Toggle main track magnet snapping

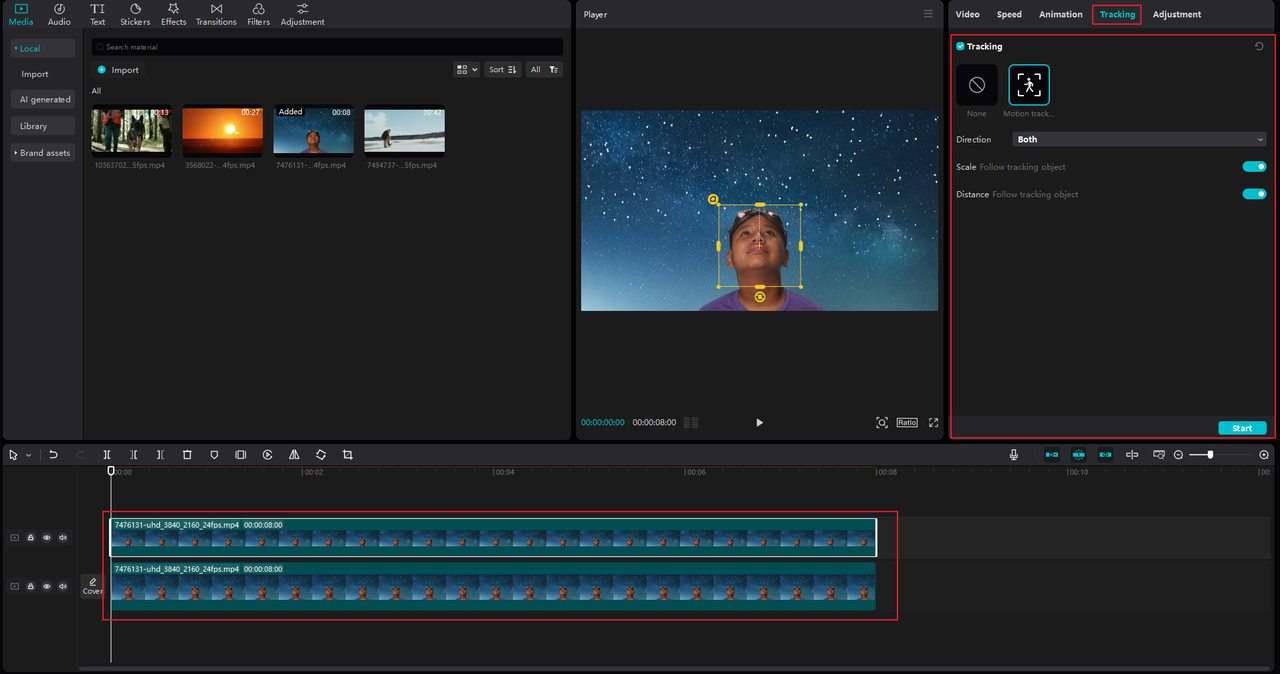tap(1052, 455)
